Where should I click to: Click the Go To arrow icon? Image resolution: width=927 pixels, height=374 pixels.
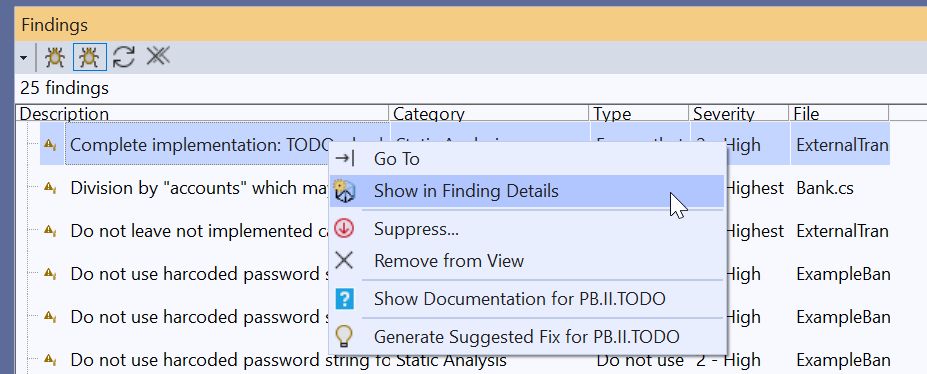tap(344, 158)
